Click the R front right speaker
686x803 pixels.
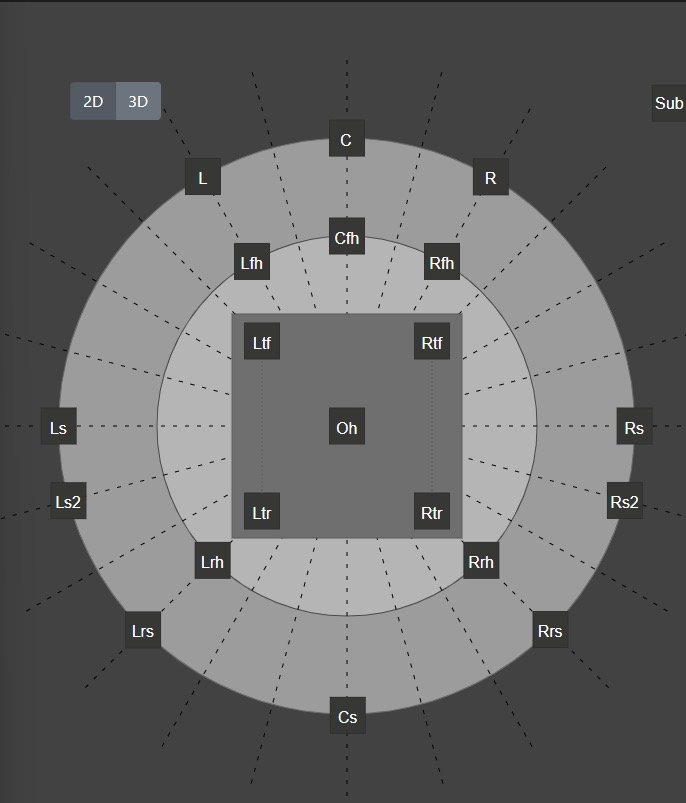click(490, 177)
